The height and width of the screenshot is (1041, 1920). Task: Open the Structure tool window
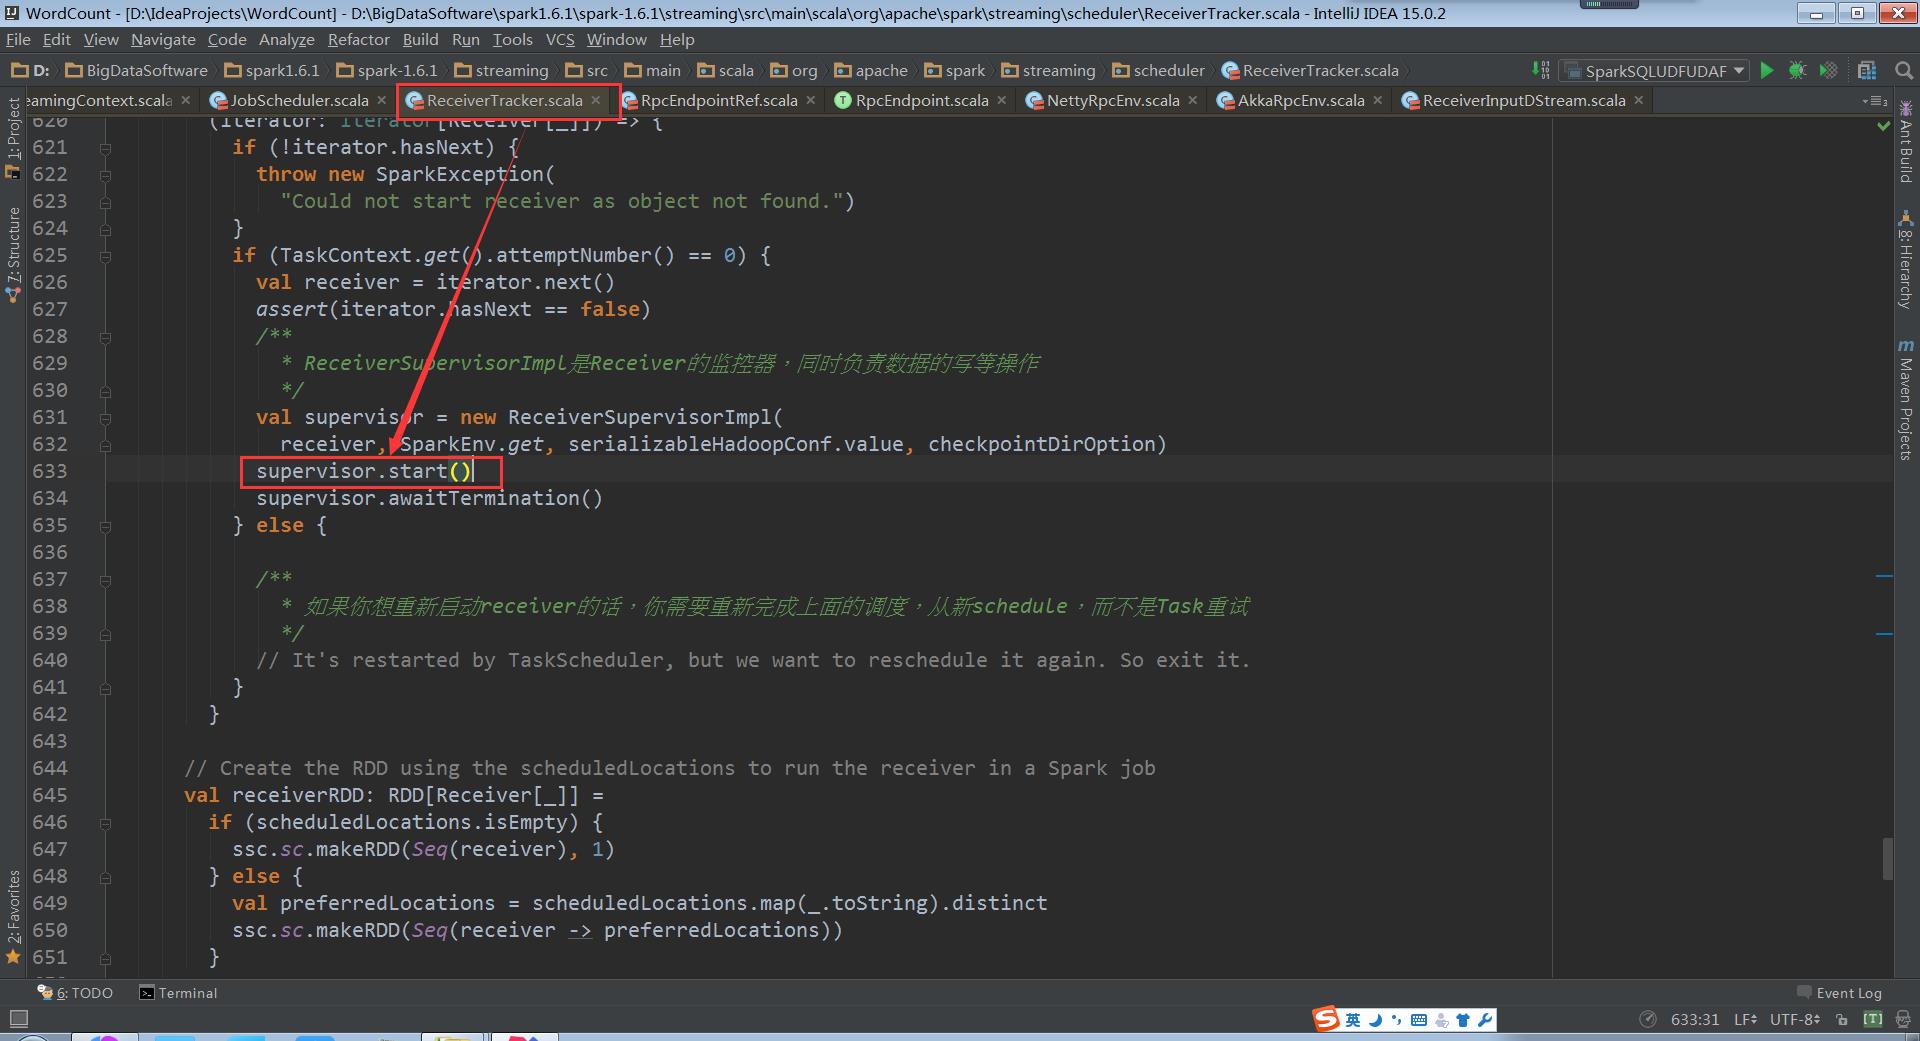tap(13, 254)
